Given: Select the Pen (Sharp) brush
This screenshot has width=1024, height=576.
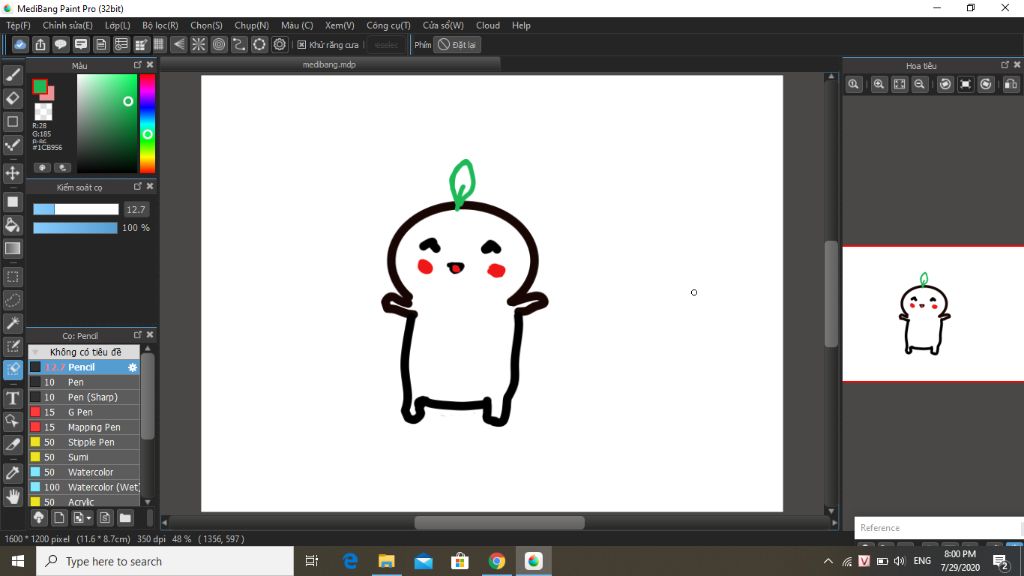Looking at the screenshot, I should (84, 397).
